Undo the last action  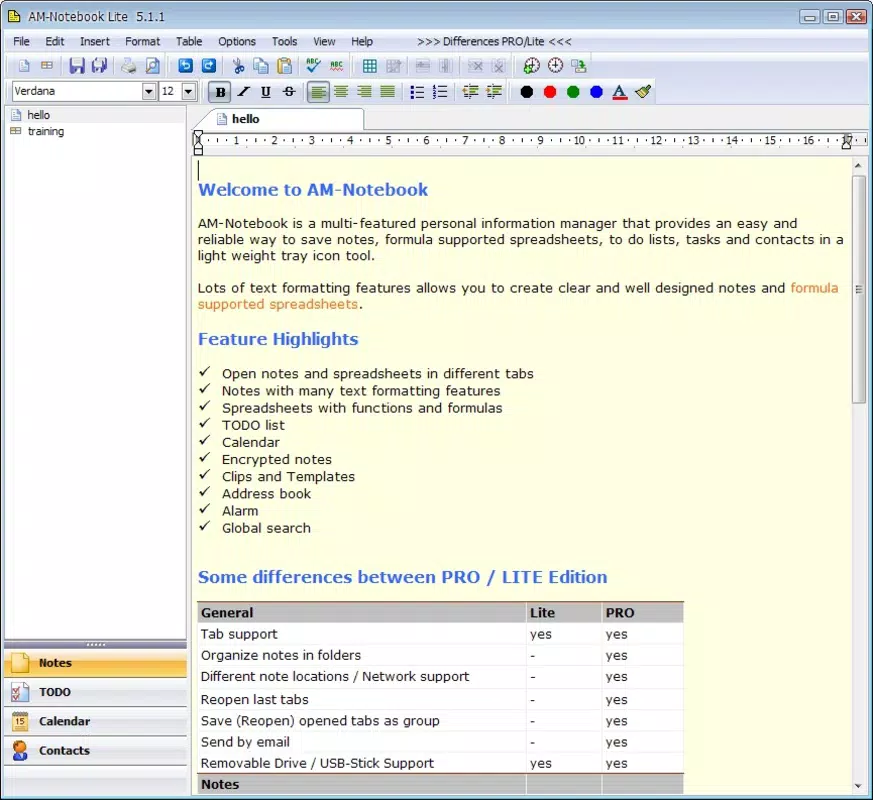click(x=185, y=66)
